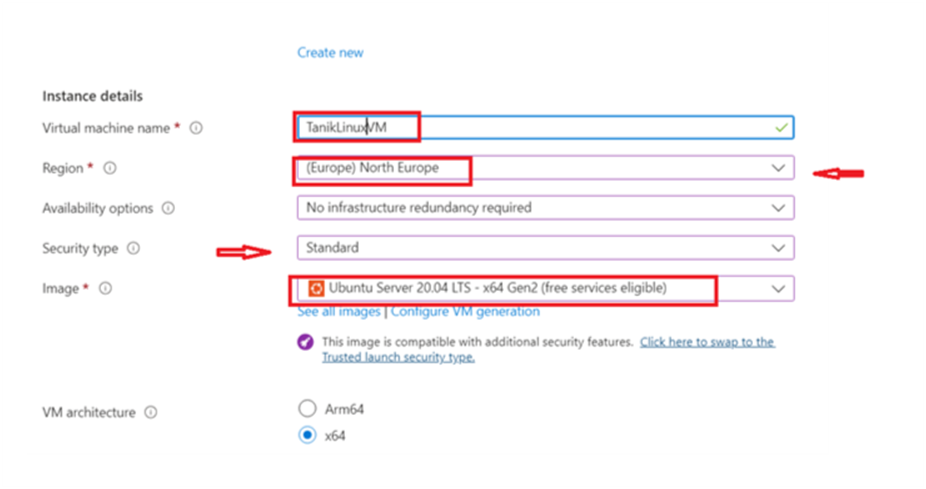Click info icon next to Security type
Screen dimensions: 926x489
pos(133,248)
